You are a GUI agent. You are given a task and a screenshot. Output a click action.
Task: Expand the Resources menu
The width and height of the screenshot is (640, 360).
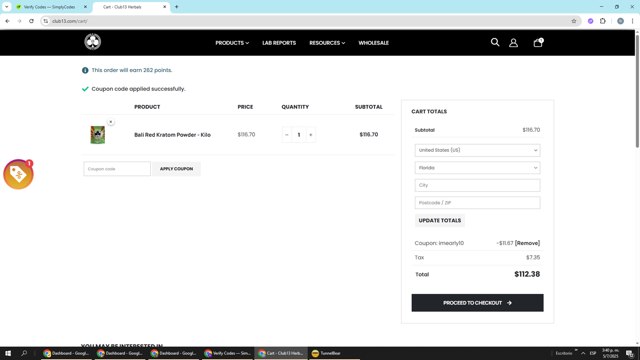click(x=327, y=43)
